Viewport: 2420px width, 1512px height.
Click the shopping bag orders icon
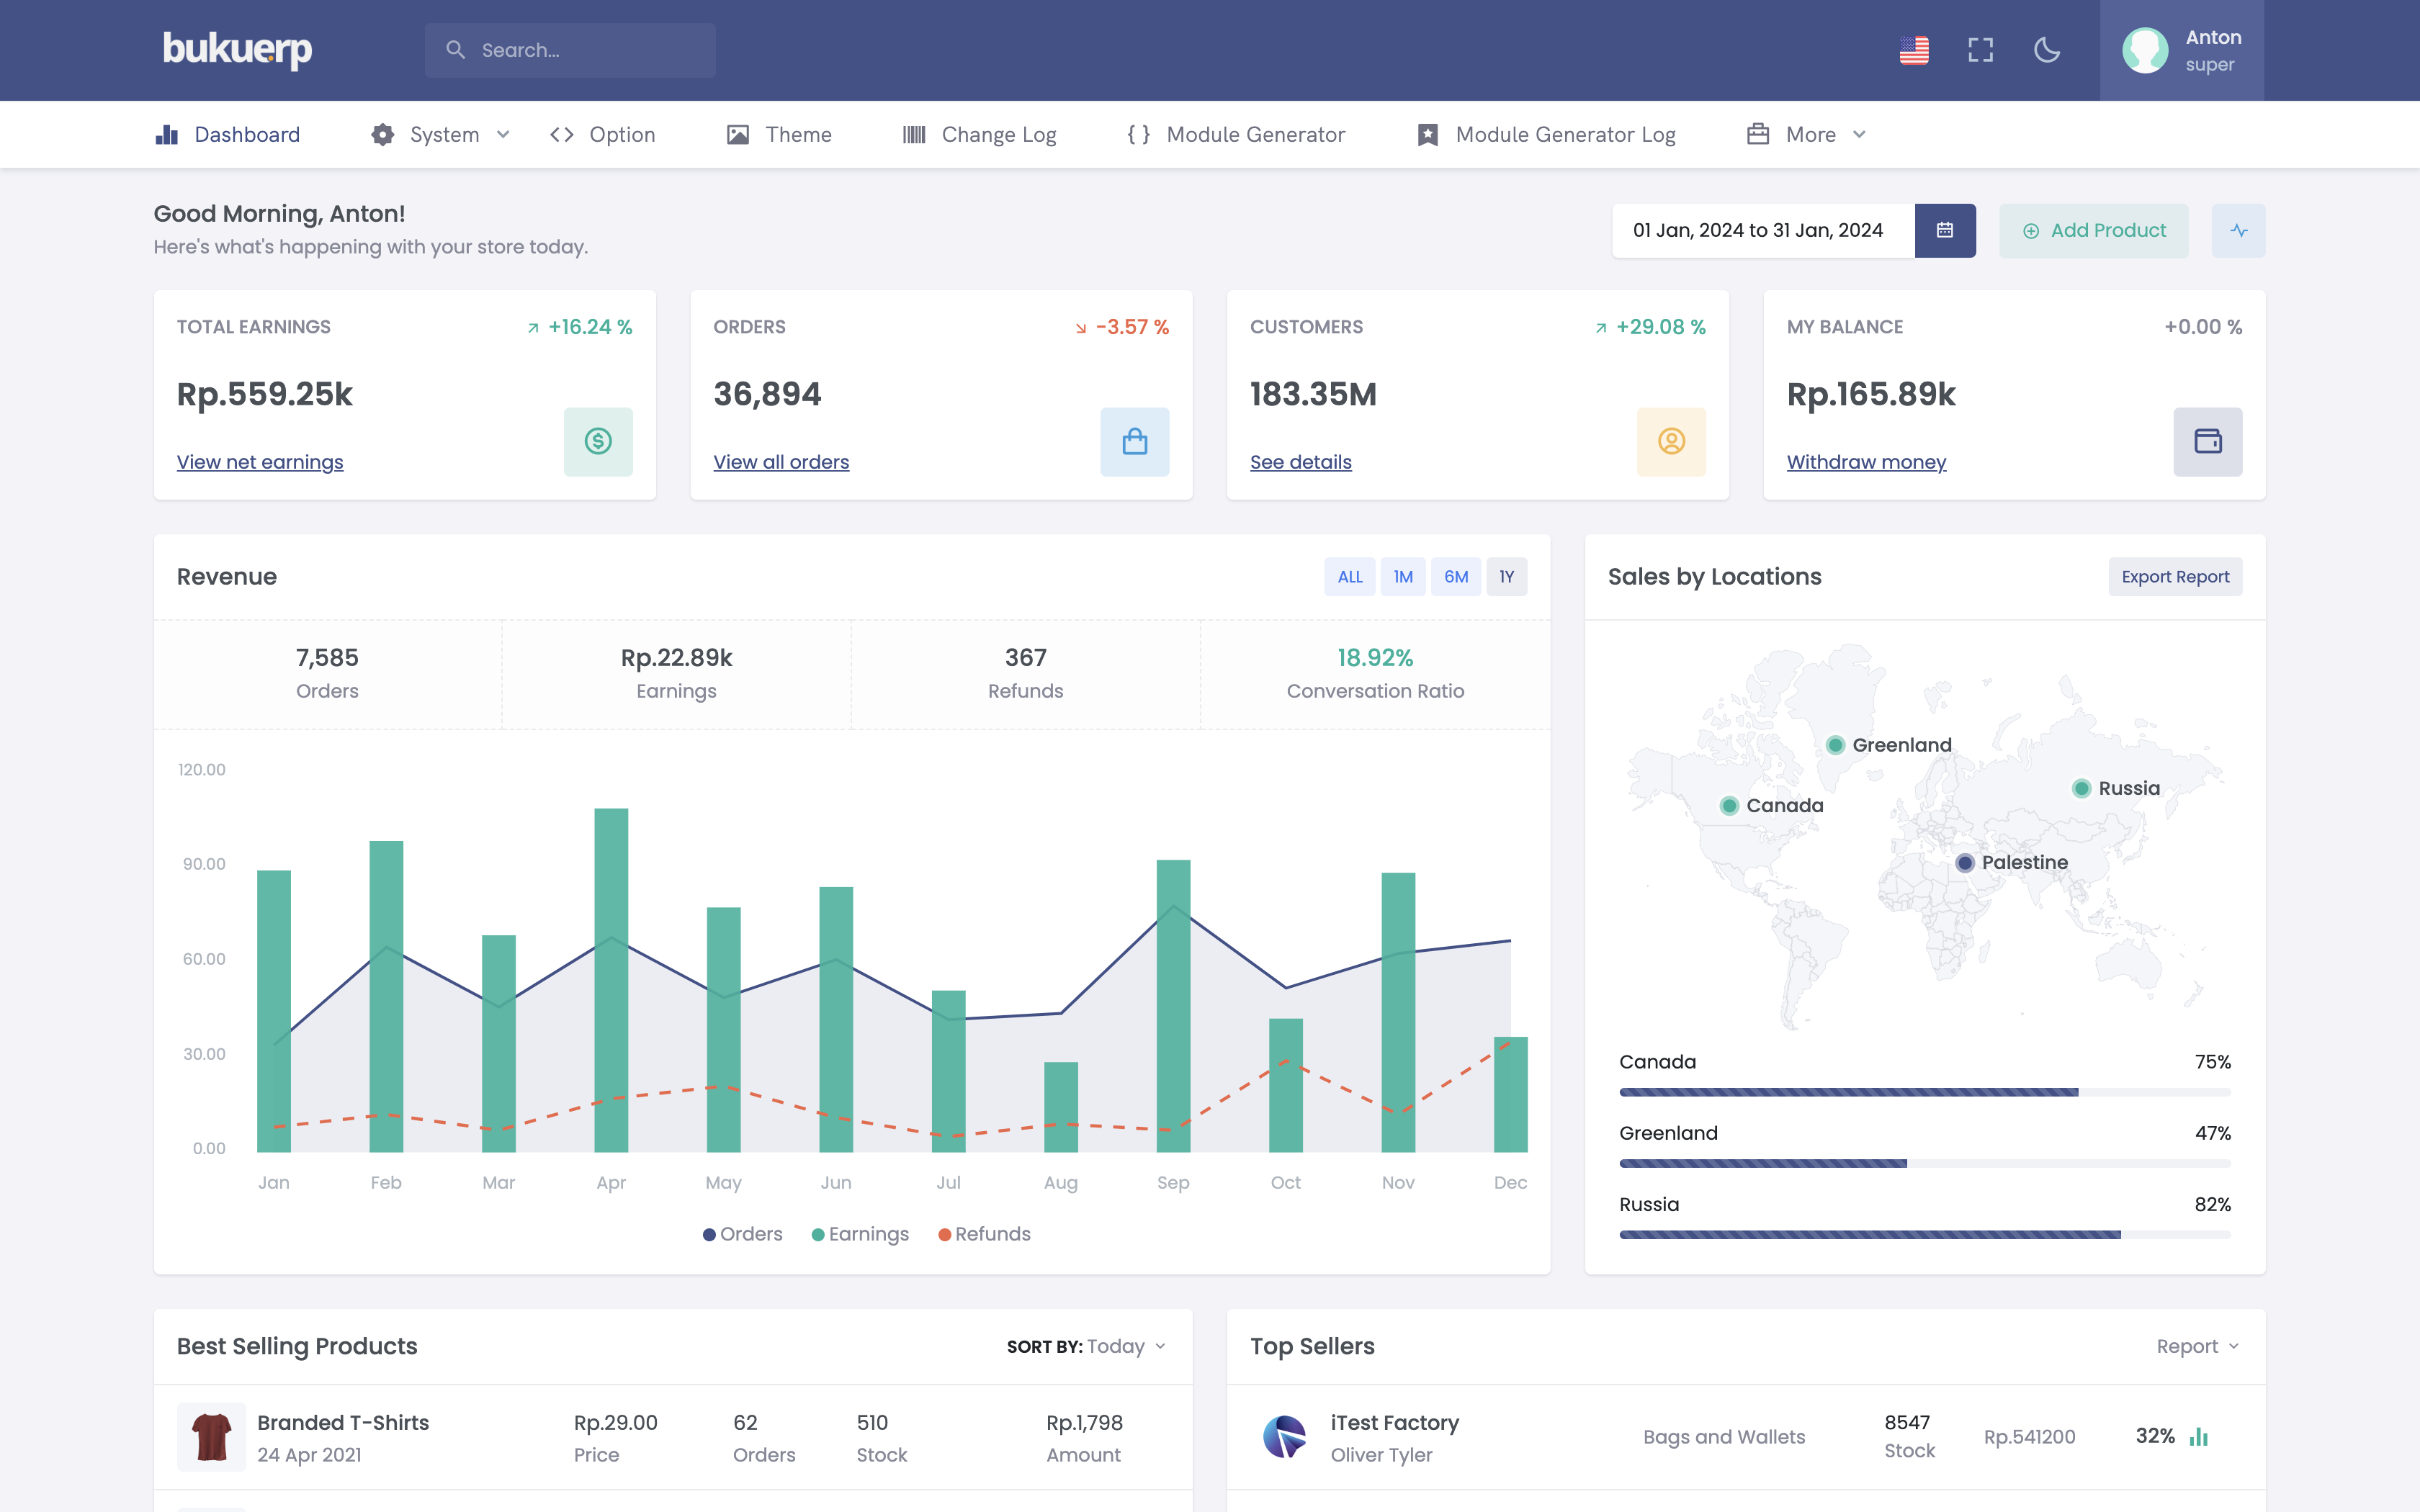coord(1134,441)
